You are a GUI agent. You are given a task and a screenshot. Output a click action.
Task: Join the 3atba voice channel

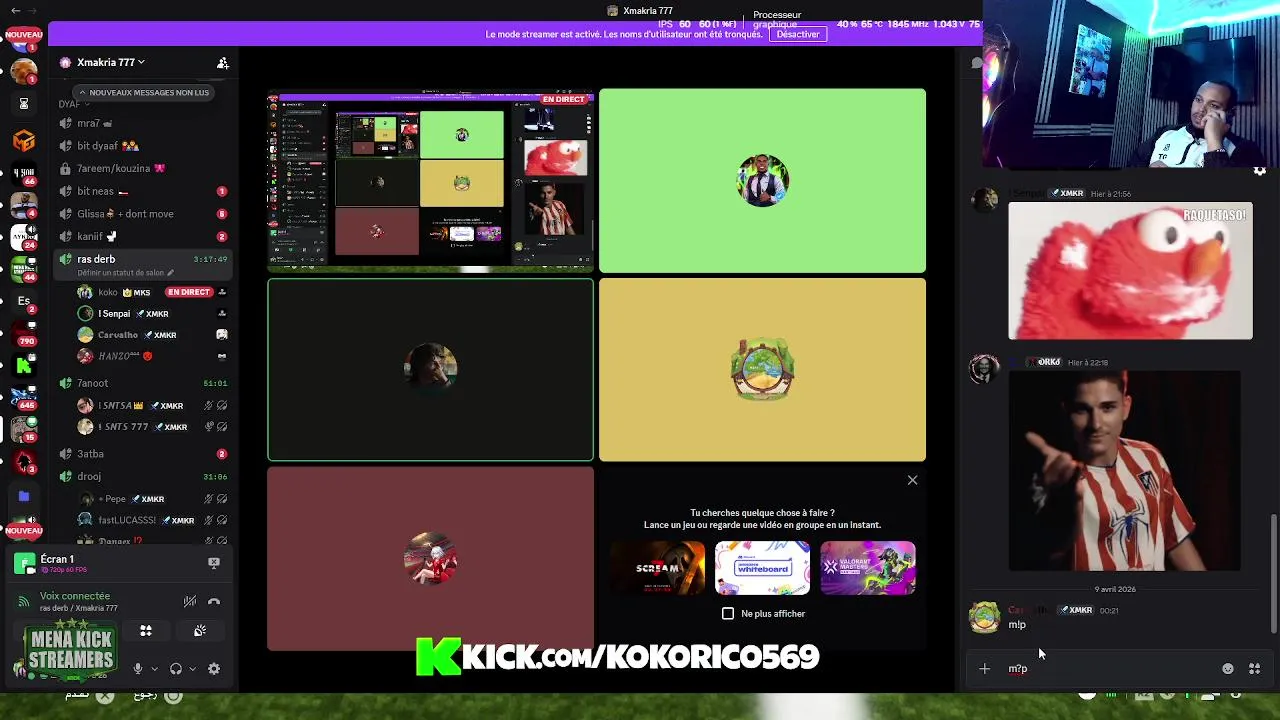(x=143, y=454)
